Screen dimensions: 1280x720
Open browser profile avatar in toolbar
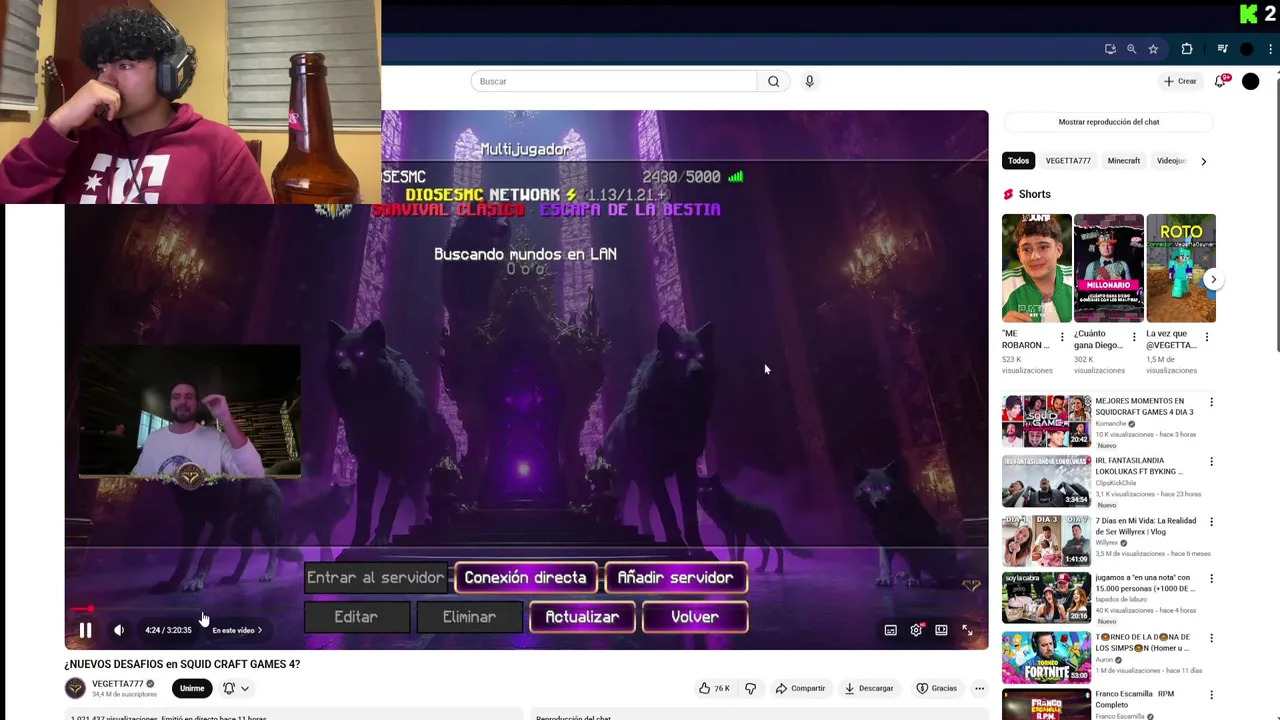[1246, 49]
